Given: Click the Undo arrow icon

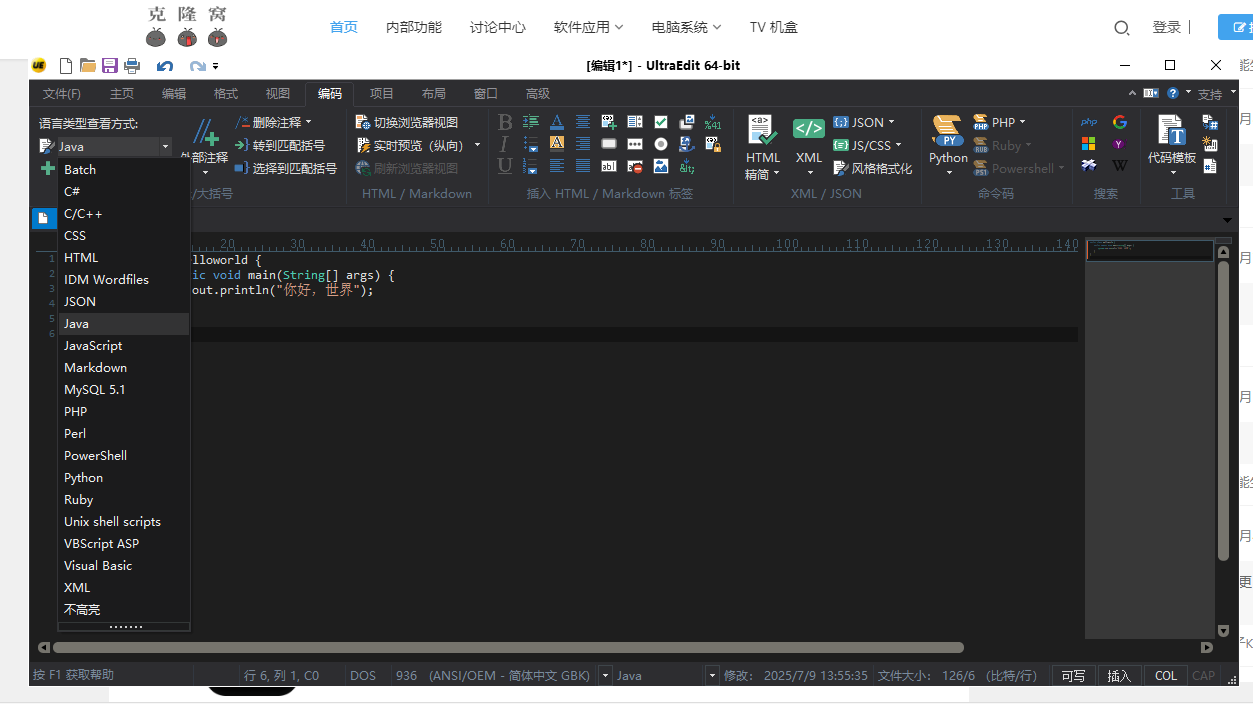Looking at the screenshot, I should (165, 66).
